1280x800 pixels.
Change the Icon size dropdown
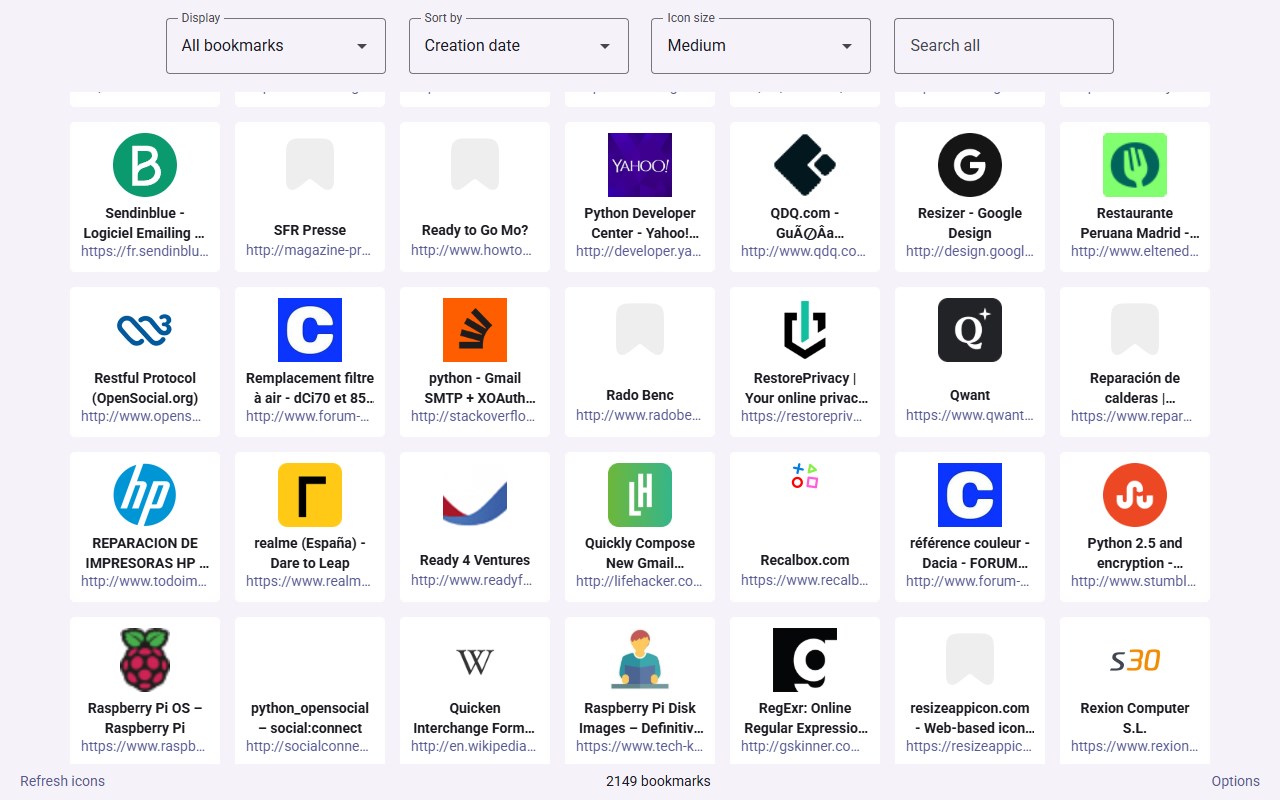point(761,46)
